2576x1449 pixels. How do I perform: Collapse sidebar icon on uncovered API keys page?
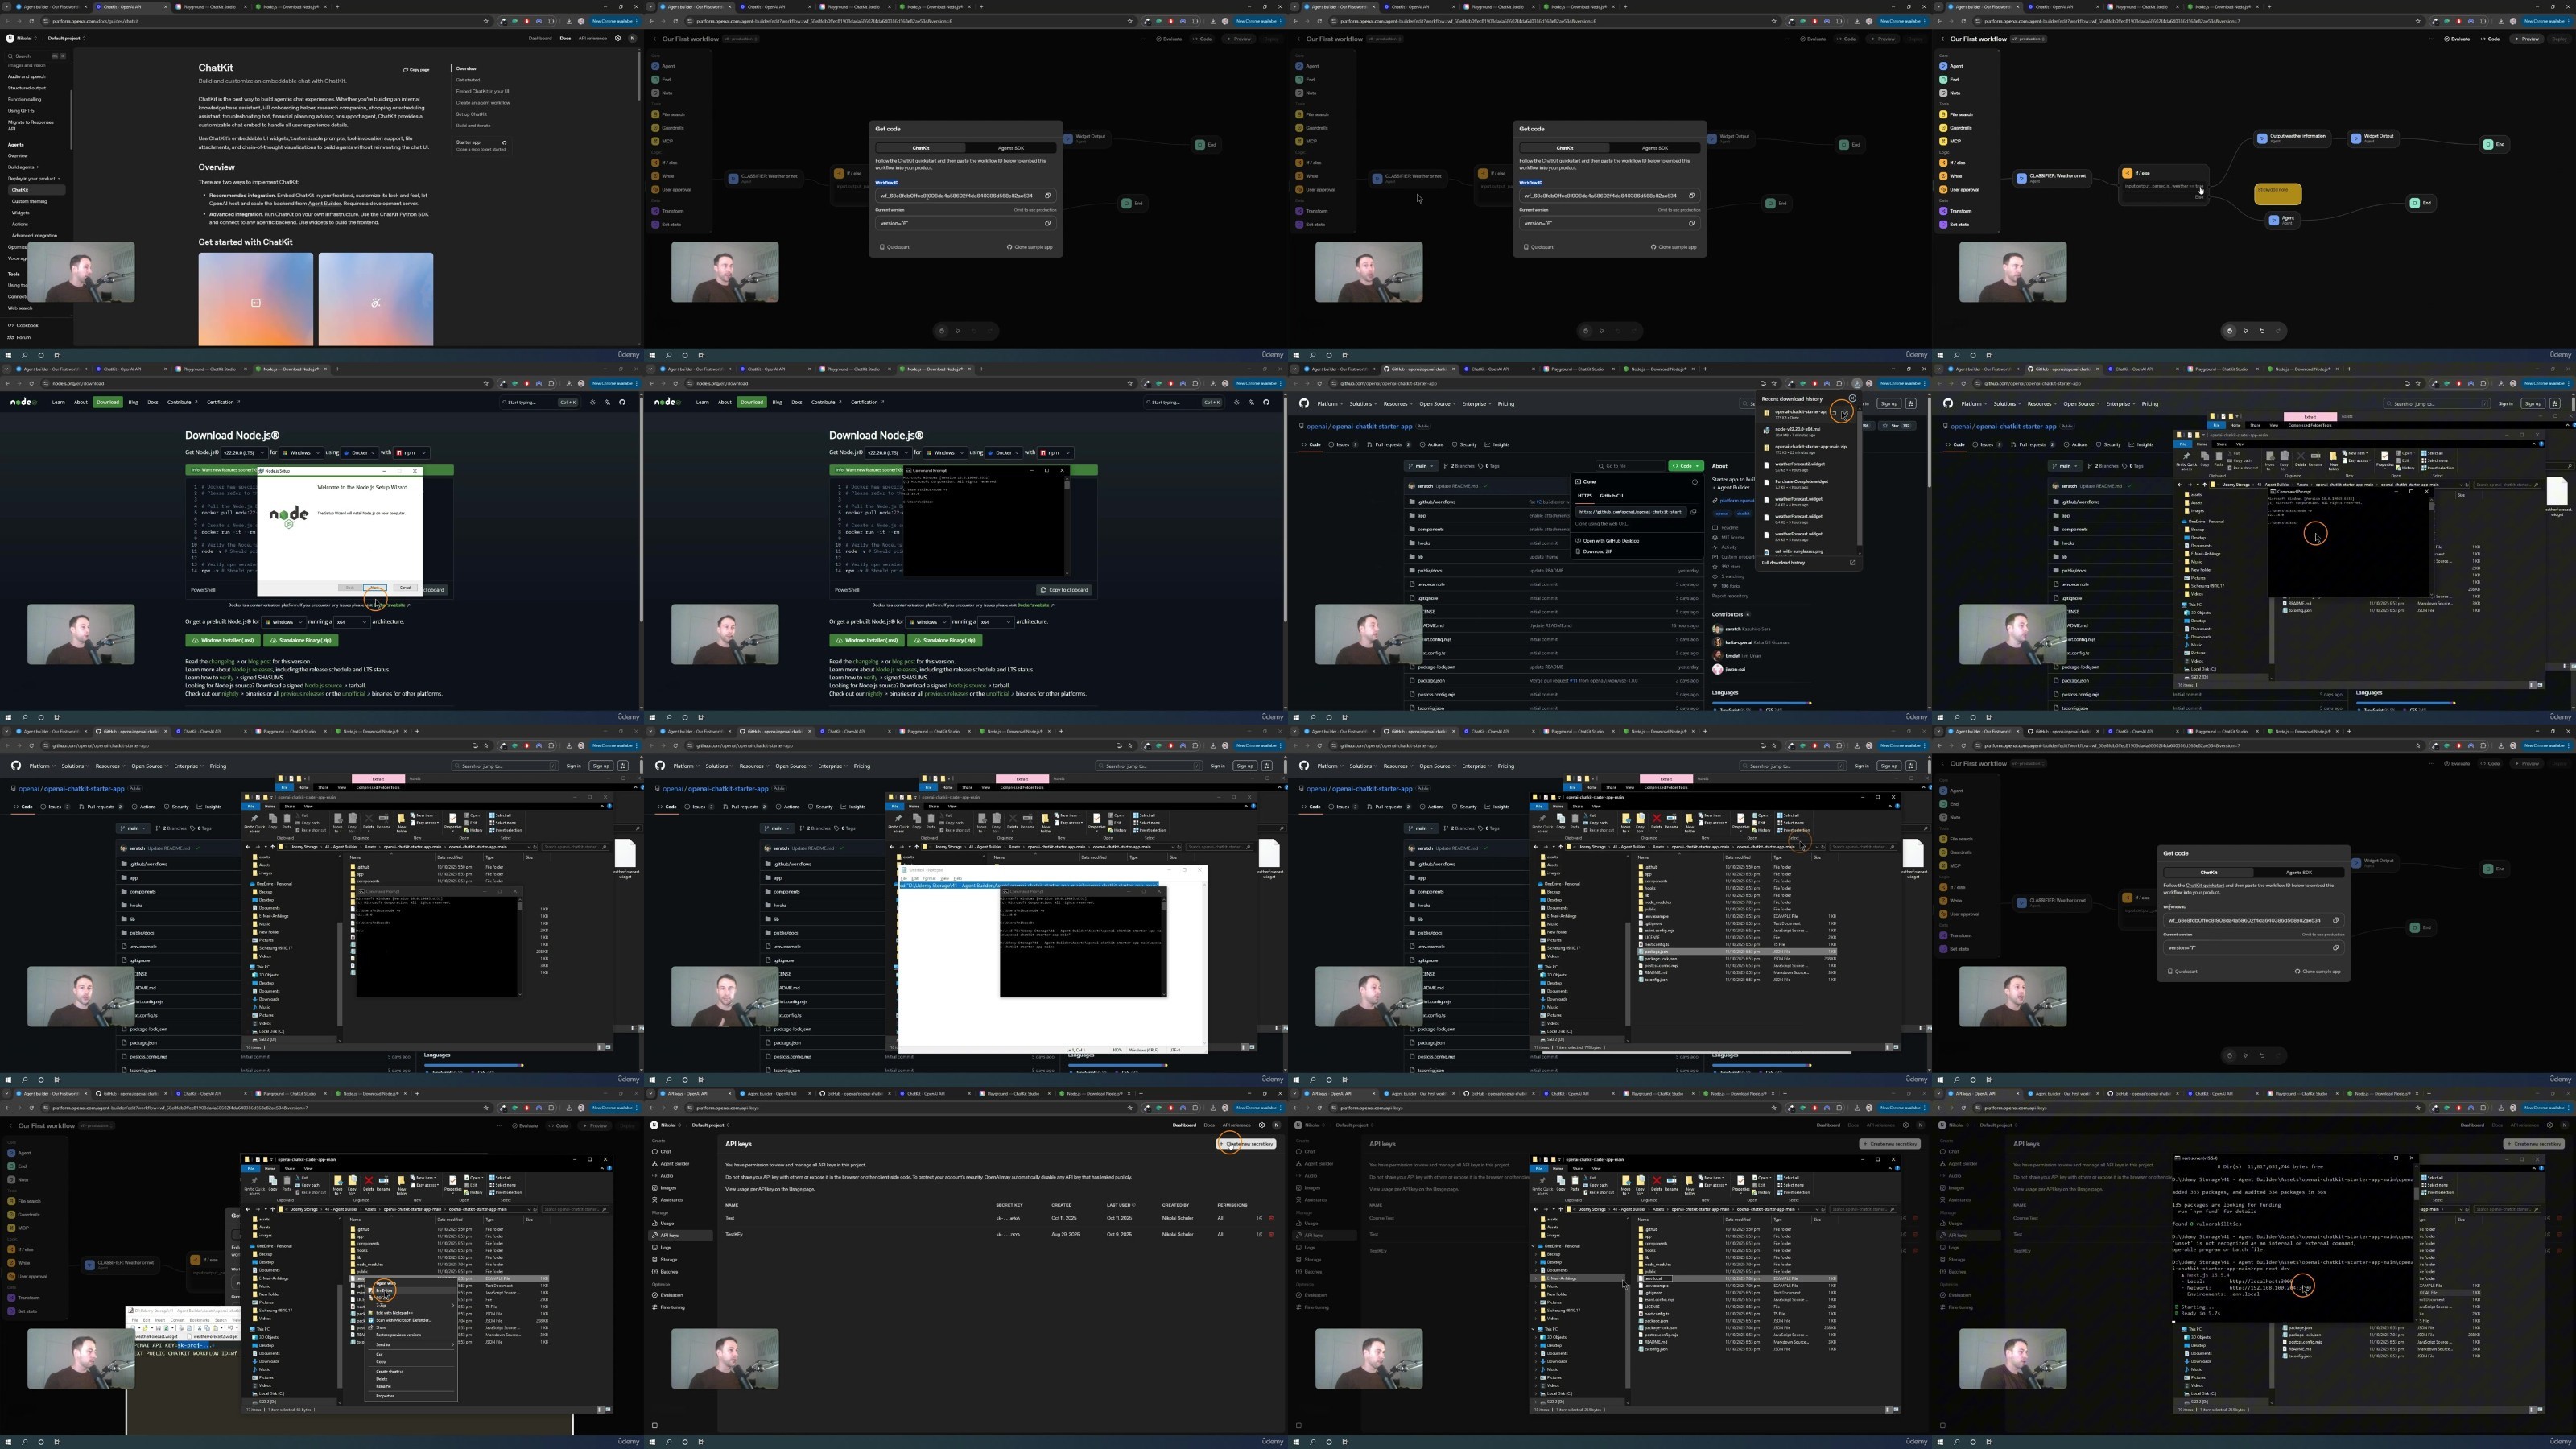655,1426
